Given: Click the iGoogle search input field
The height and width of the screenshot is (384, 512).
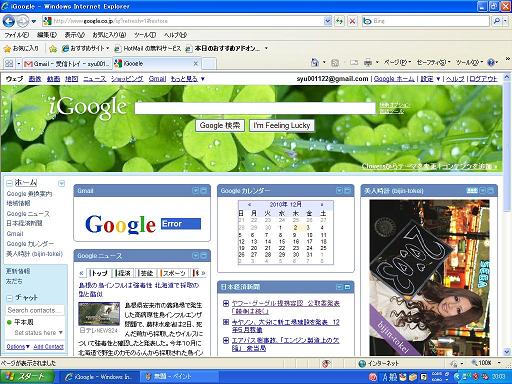Looking at the screenshot, I should click(x=255, y=108).
